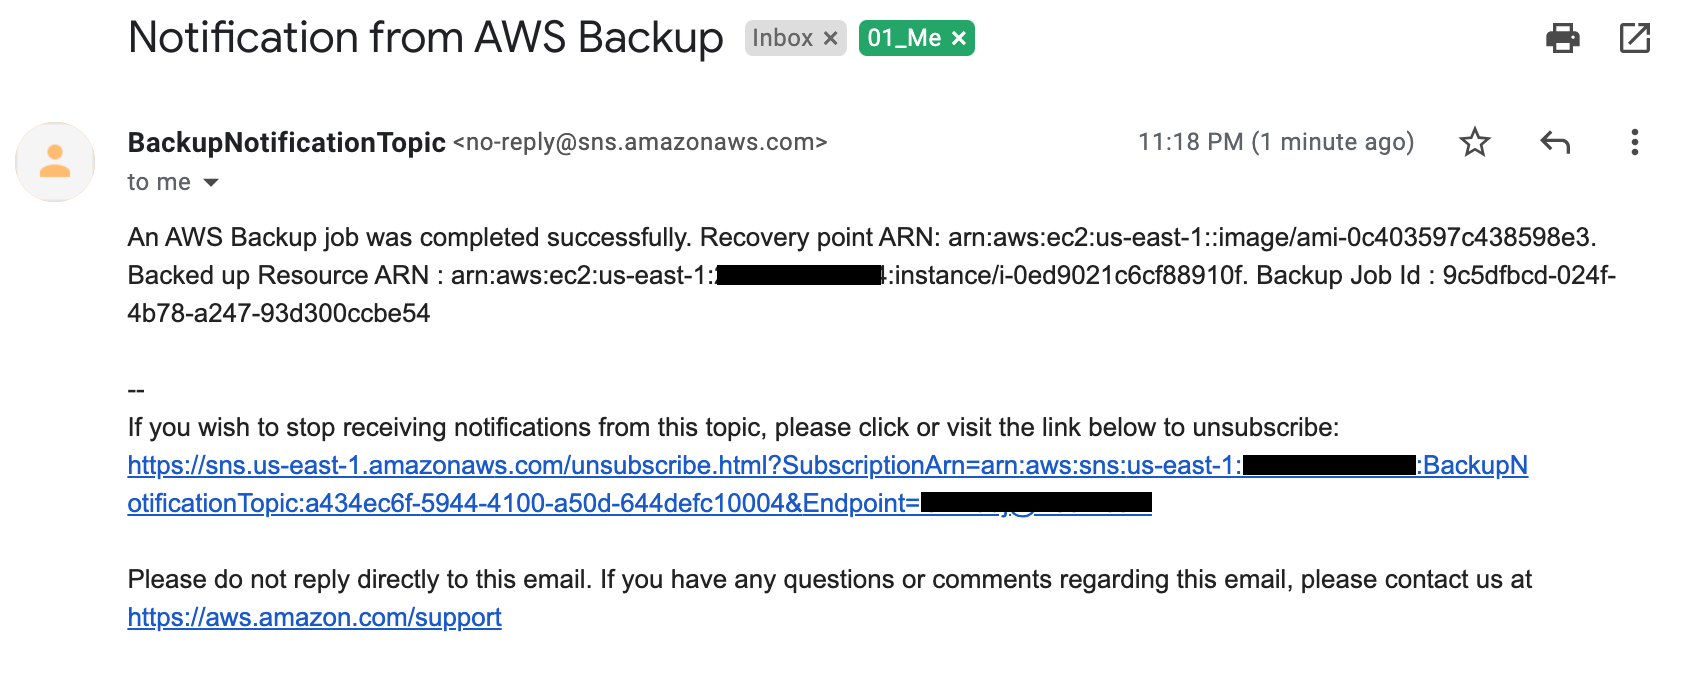
Task: Open the aws.amazon.com/support link
Action: click(x=314, y=618)
